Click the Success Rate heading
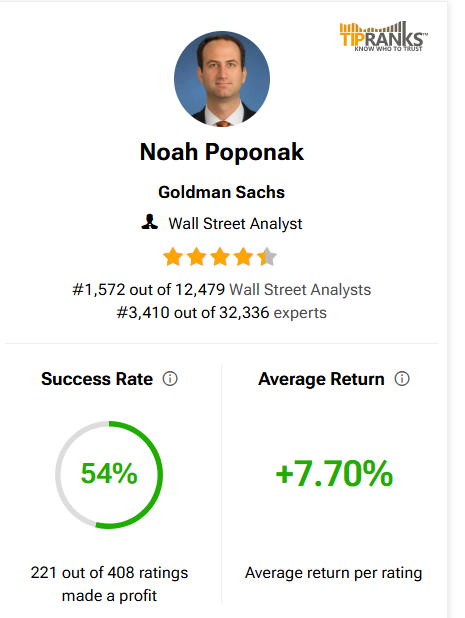Image resolution: width=465 pixels, height=618 pixels. (x=97, y=379)
